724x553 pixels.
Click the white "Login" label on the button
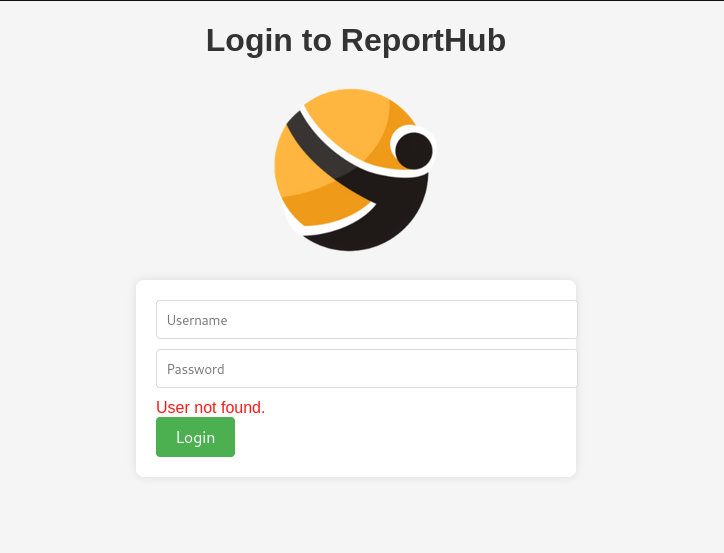195,438
